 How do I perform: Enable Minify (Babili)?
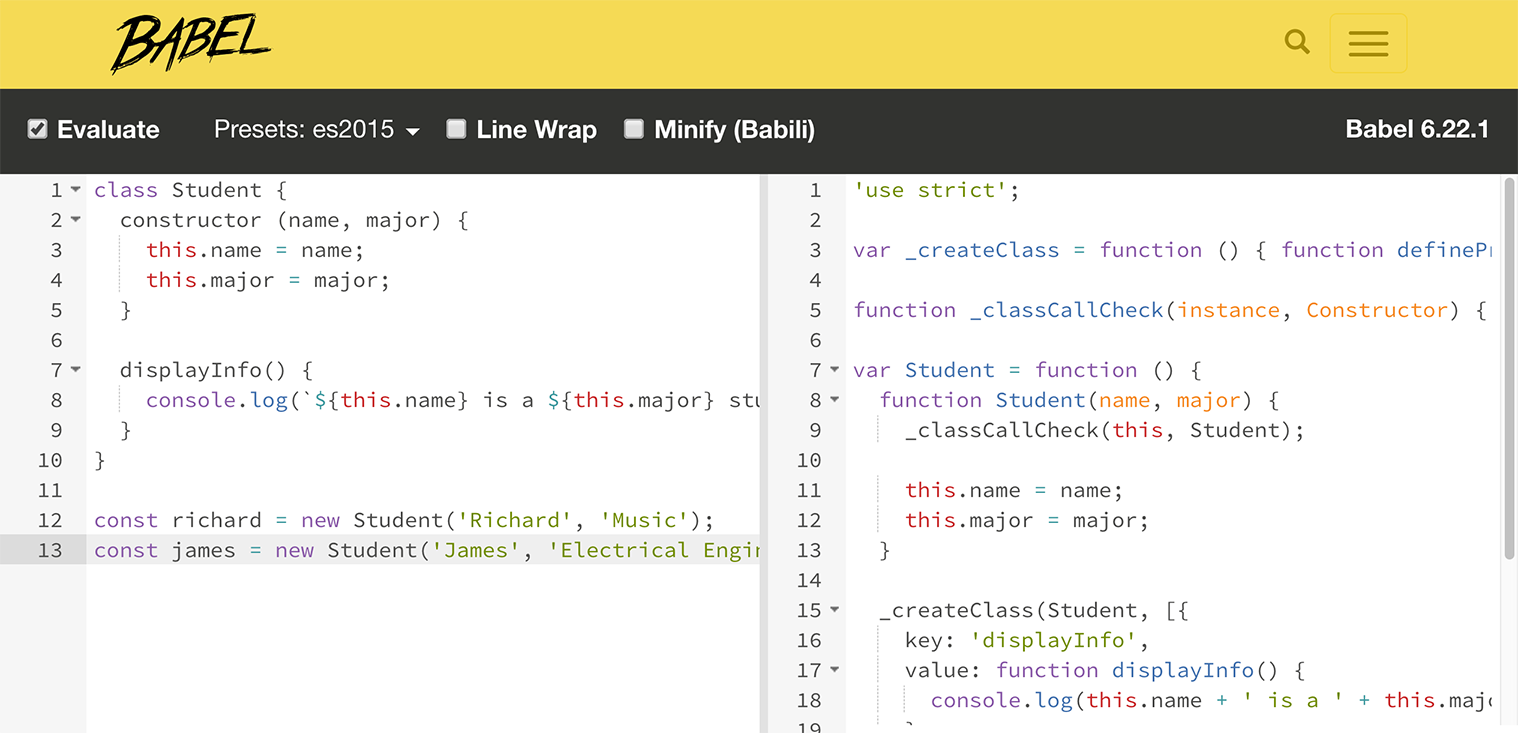click(633, 128)
